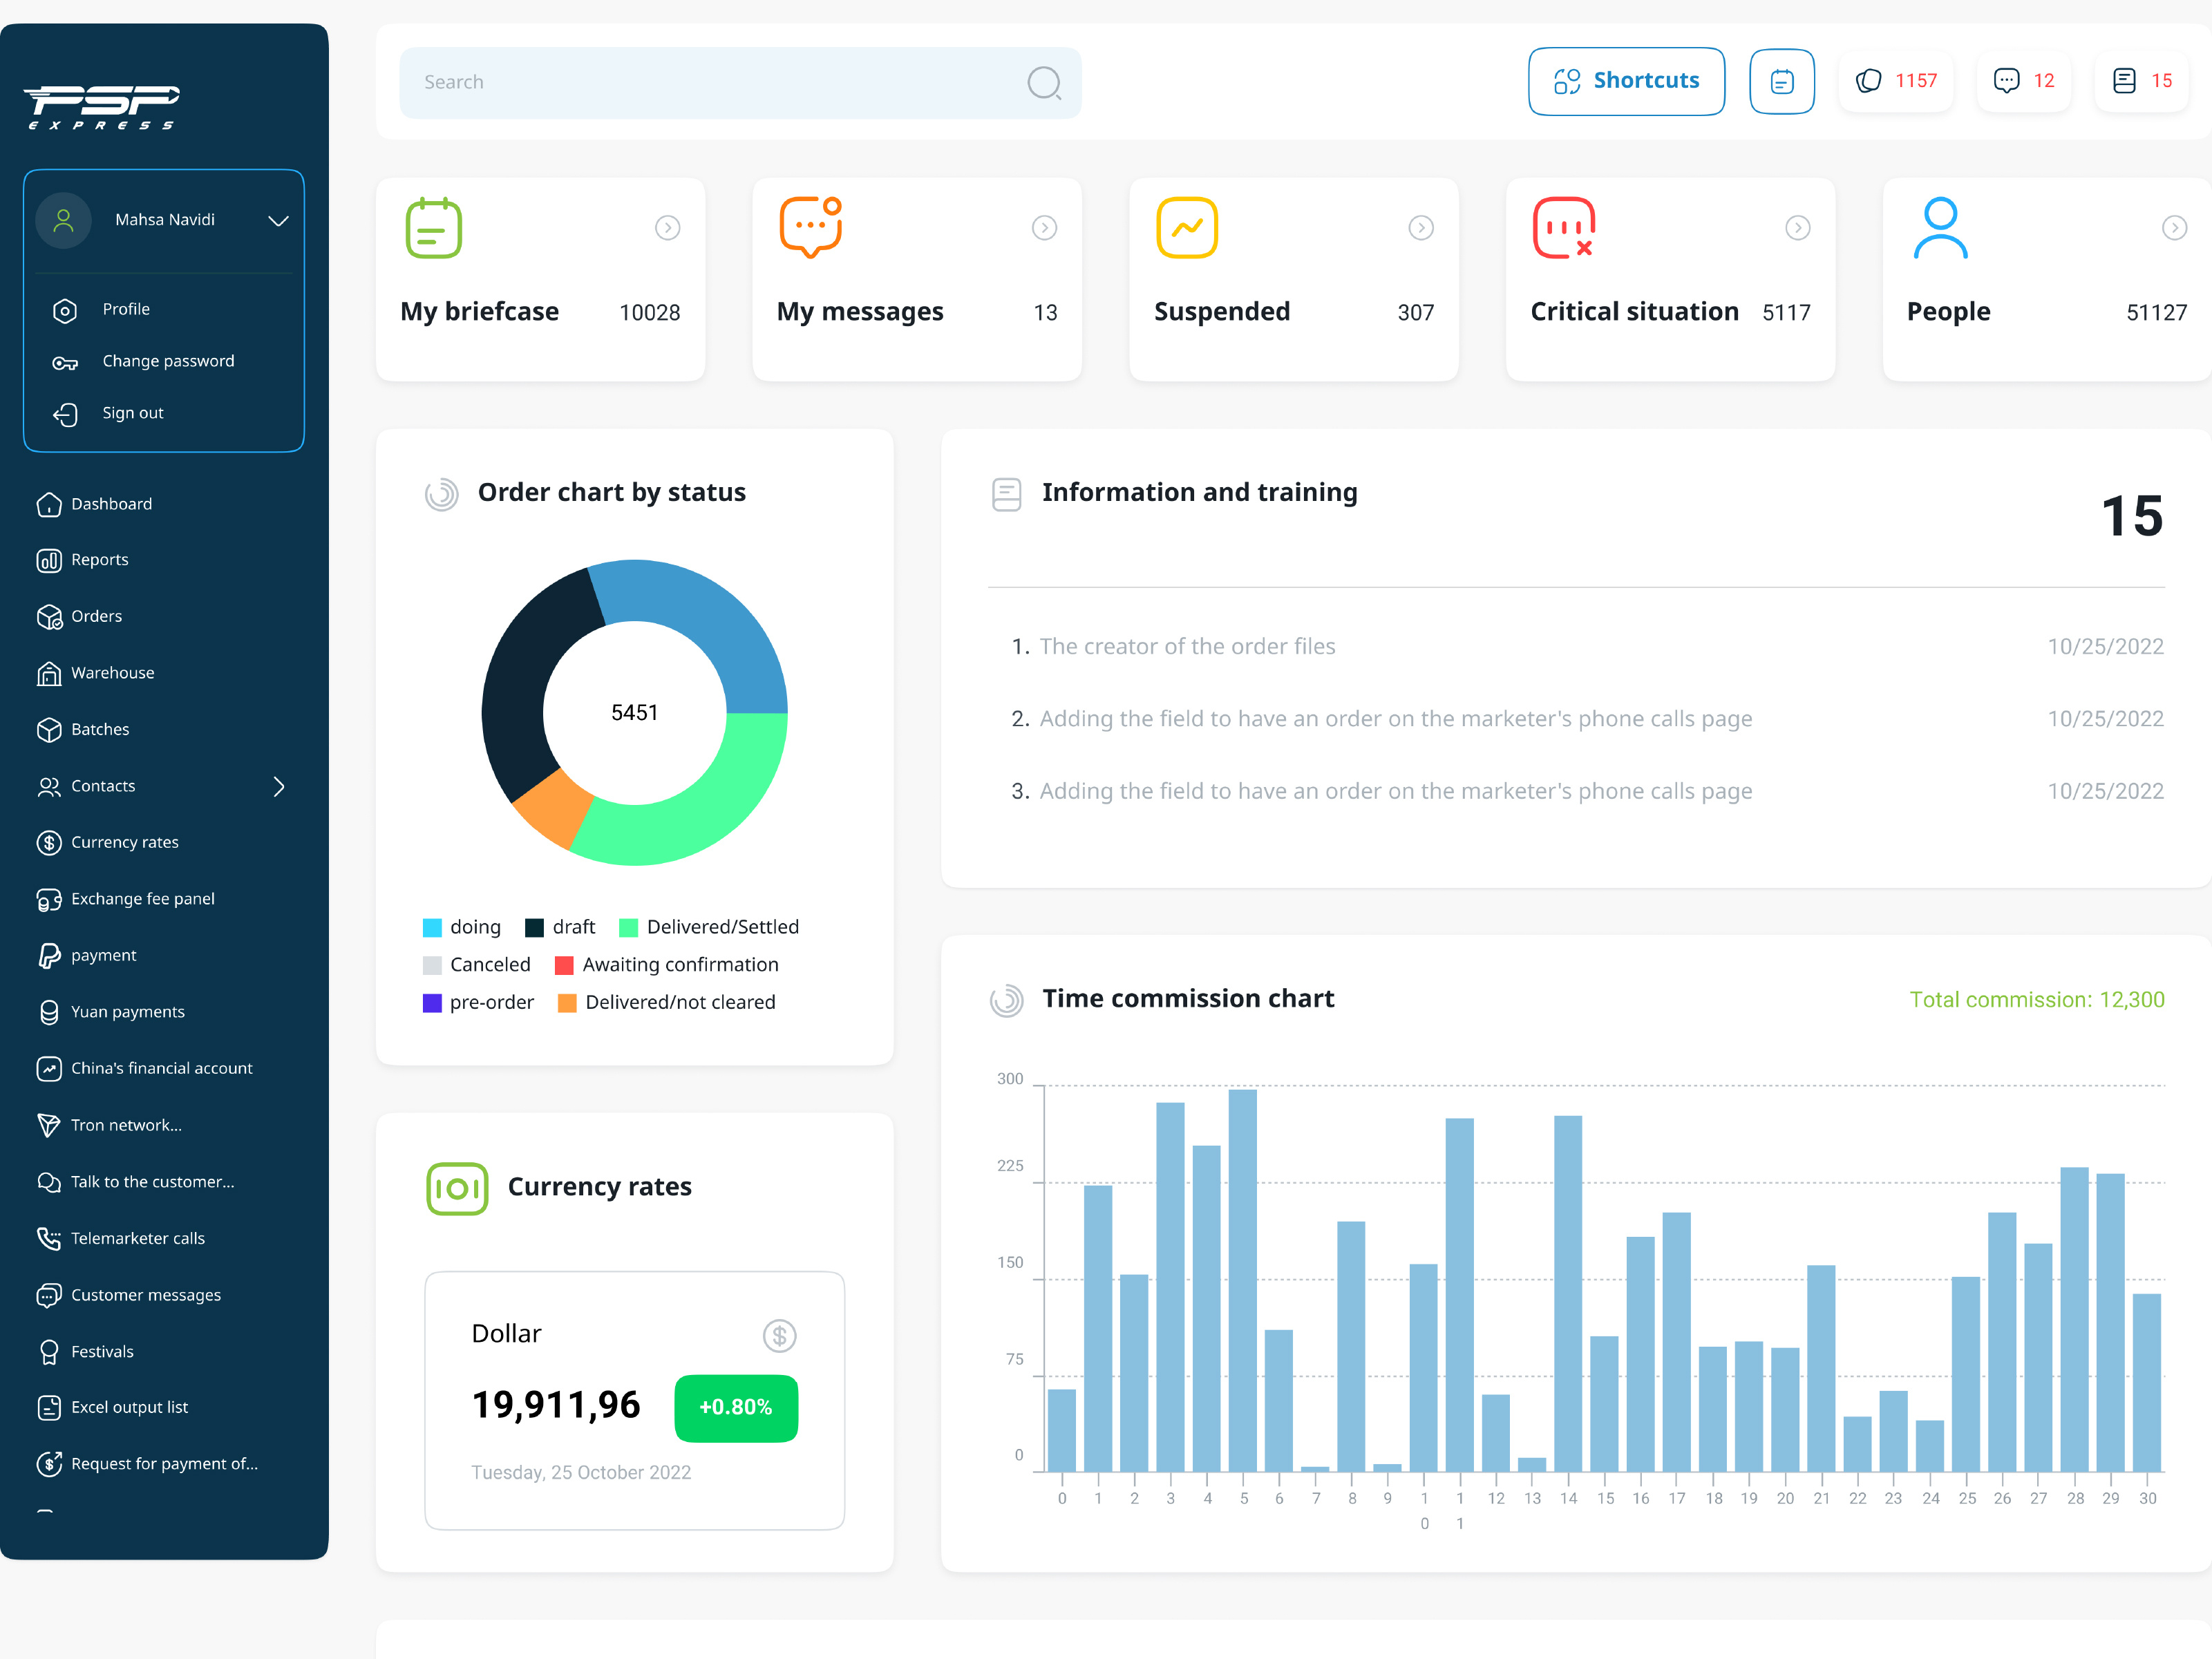The image size is (2212, 1659).
Task: Open "The creator of the order files" item
Action: [x=1187, y=647]
